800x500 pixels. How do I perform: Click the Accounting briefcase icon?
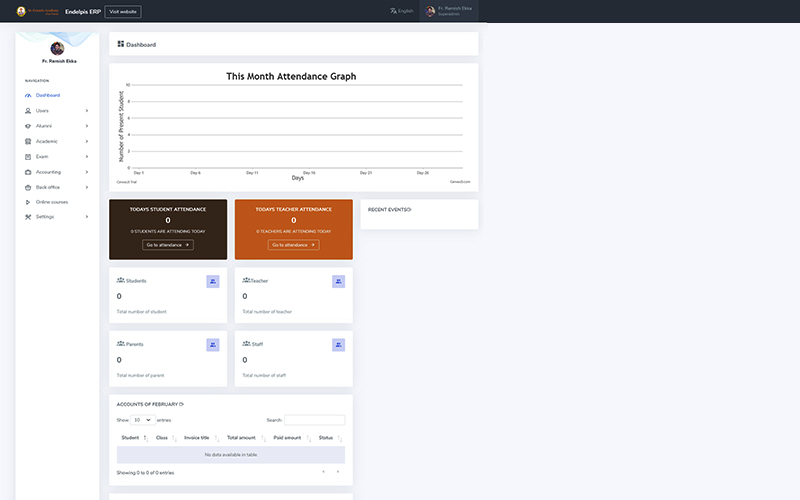(28, 172)
